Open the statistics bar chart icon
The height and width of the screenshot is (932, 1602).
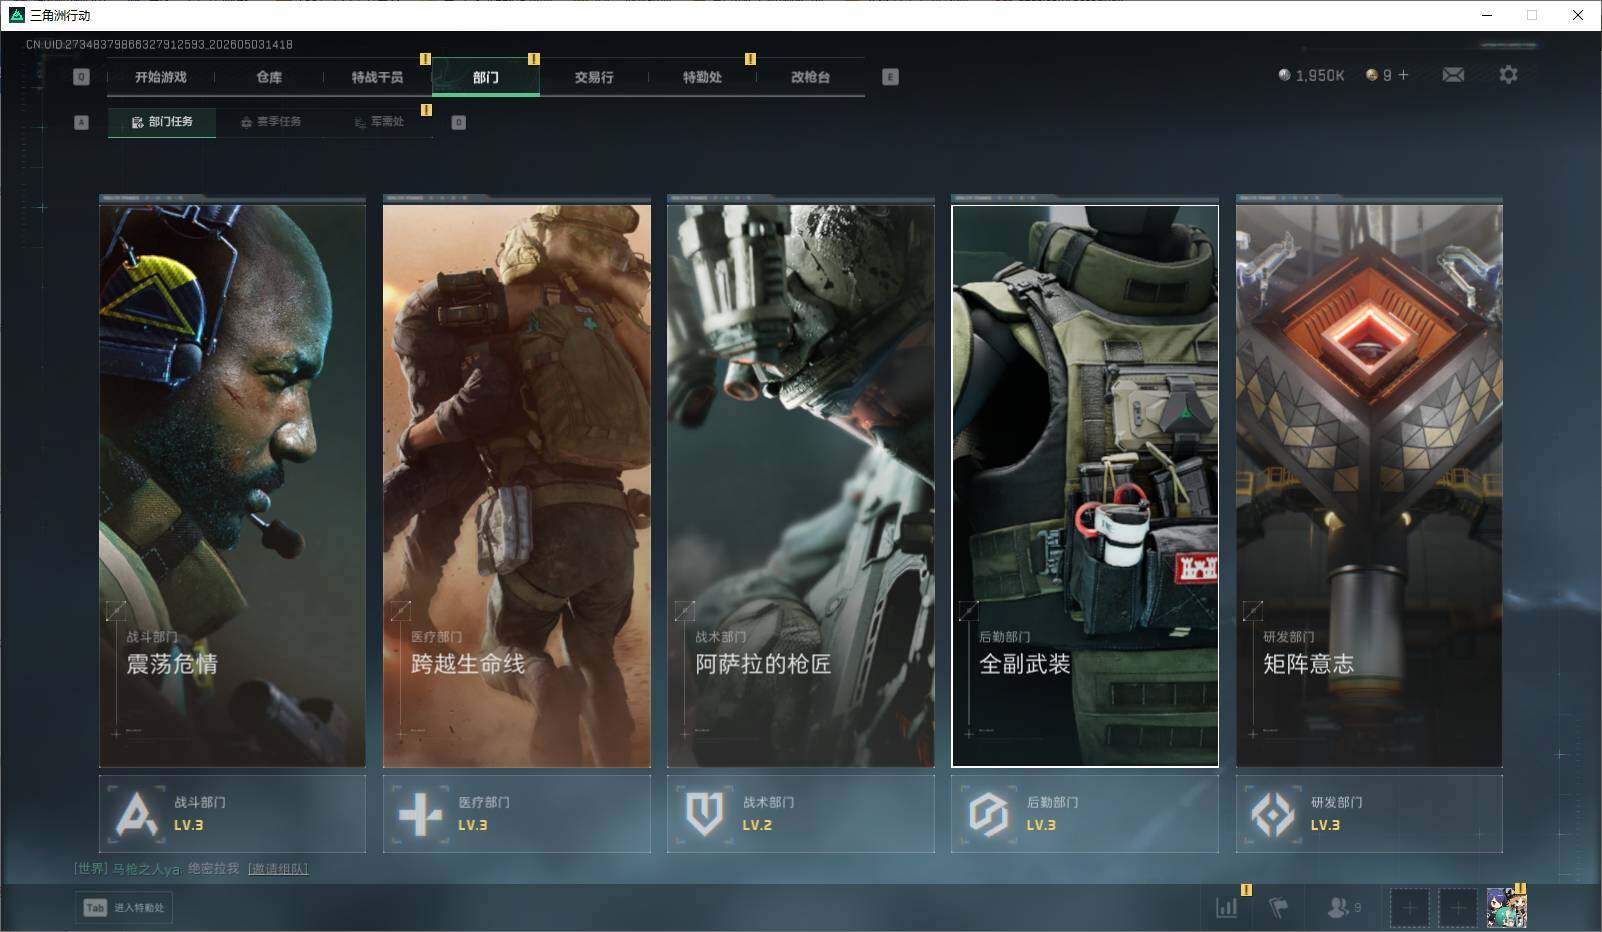[1227, 907]
